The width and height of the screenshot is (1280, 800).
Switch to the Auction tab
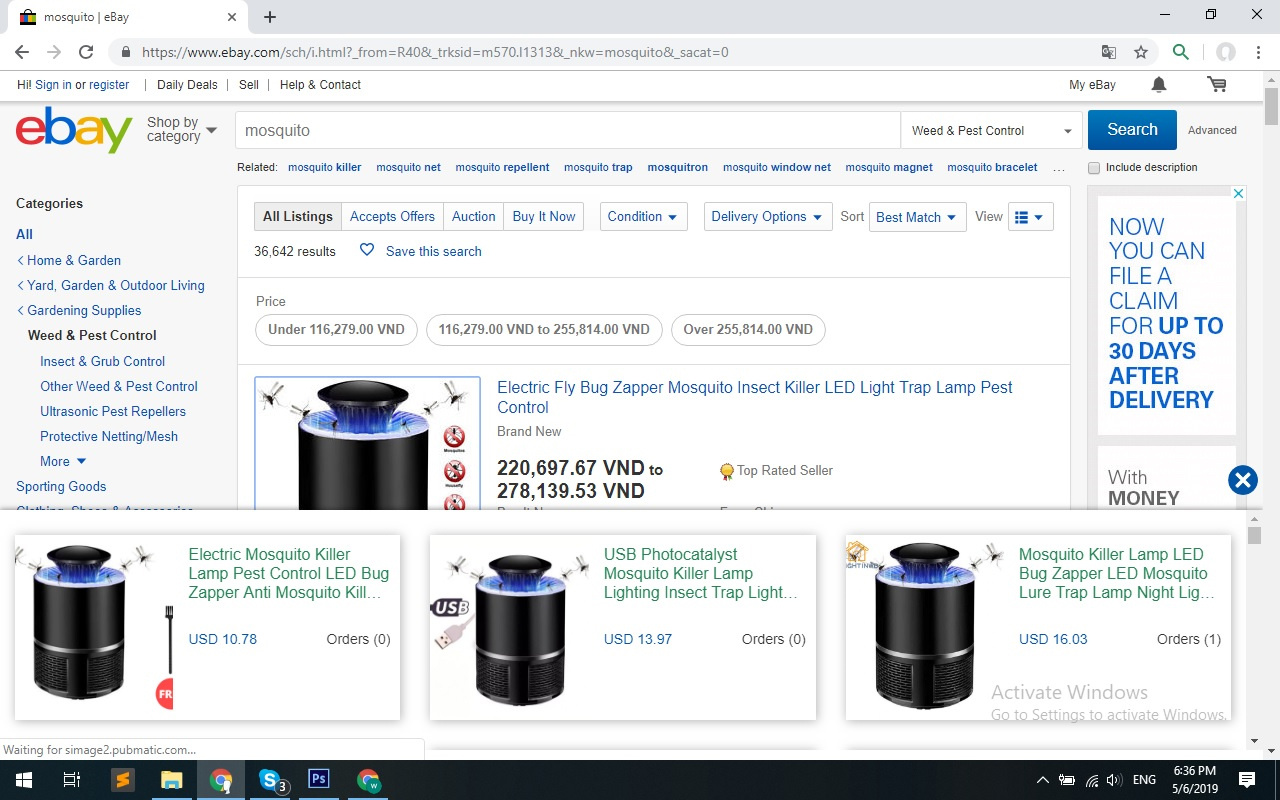(473, 217)
